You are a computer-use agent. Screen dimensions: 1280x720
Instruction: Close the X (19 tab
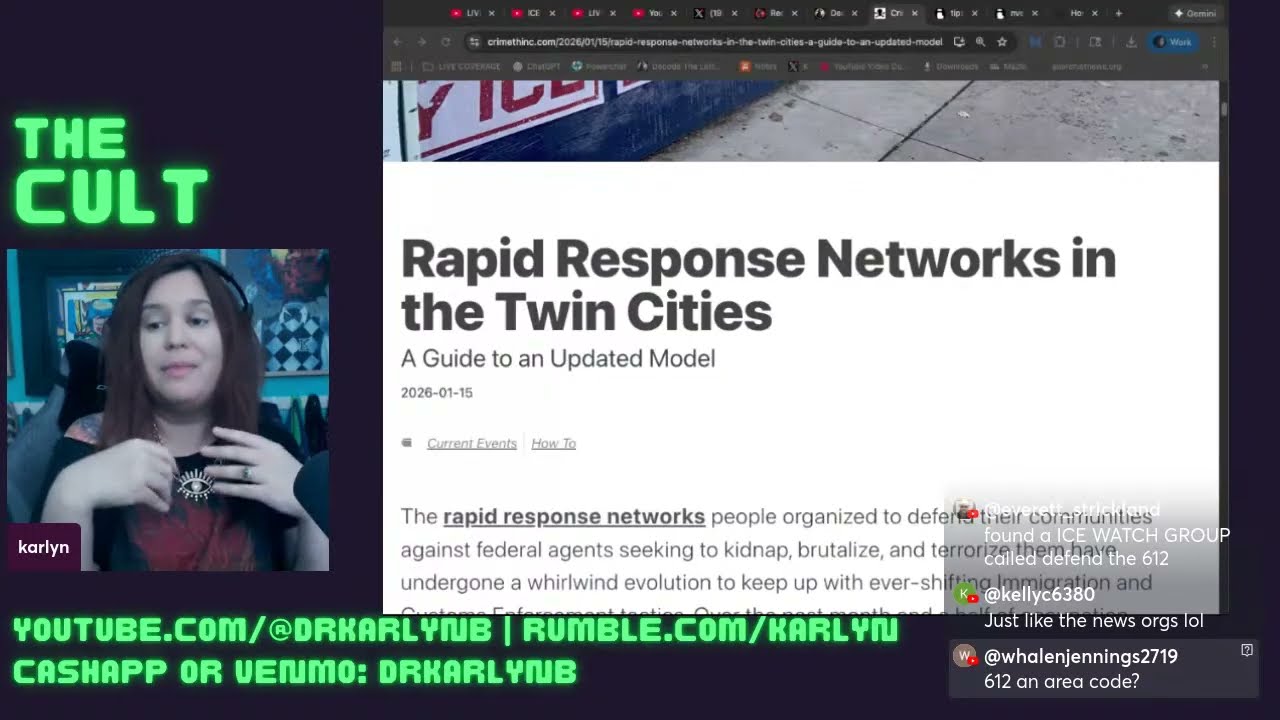coord(734,13)
